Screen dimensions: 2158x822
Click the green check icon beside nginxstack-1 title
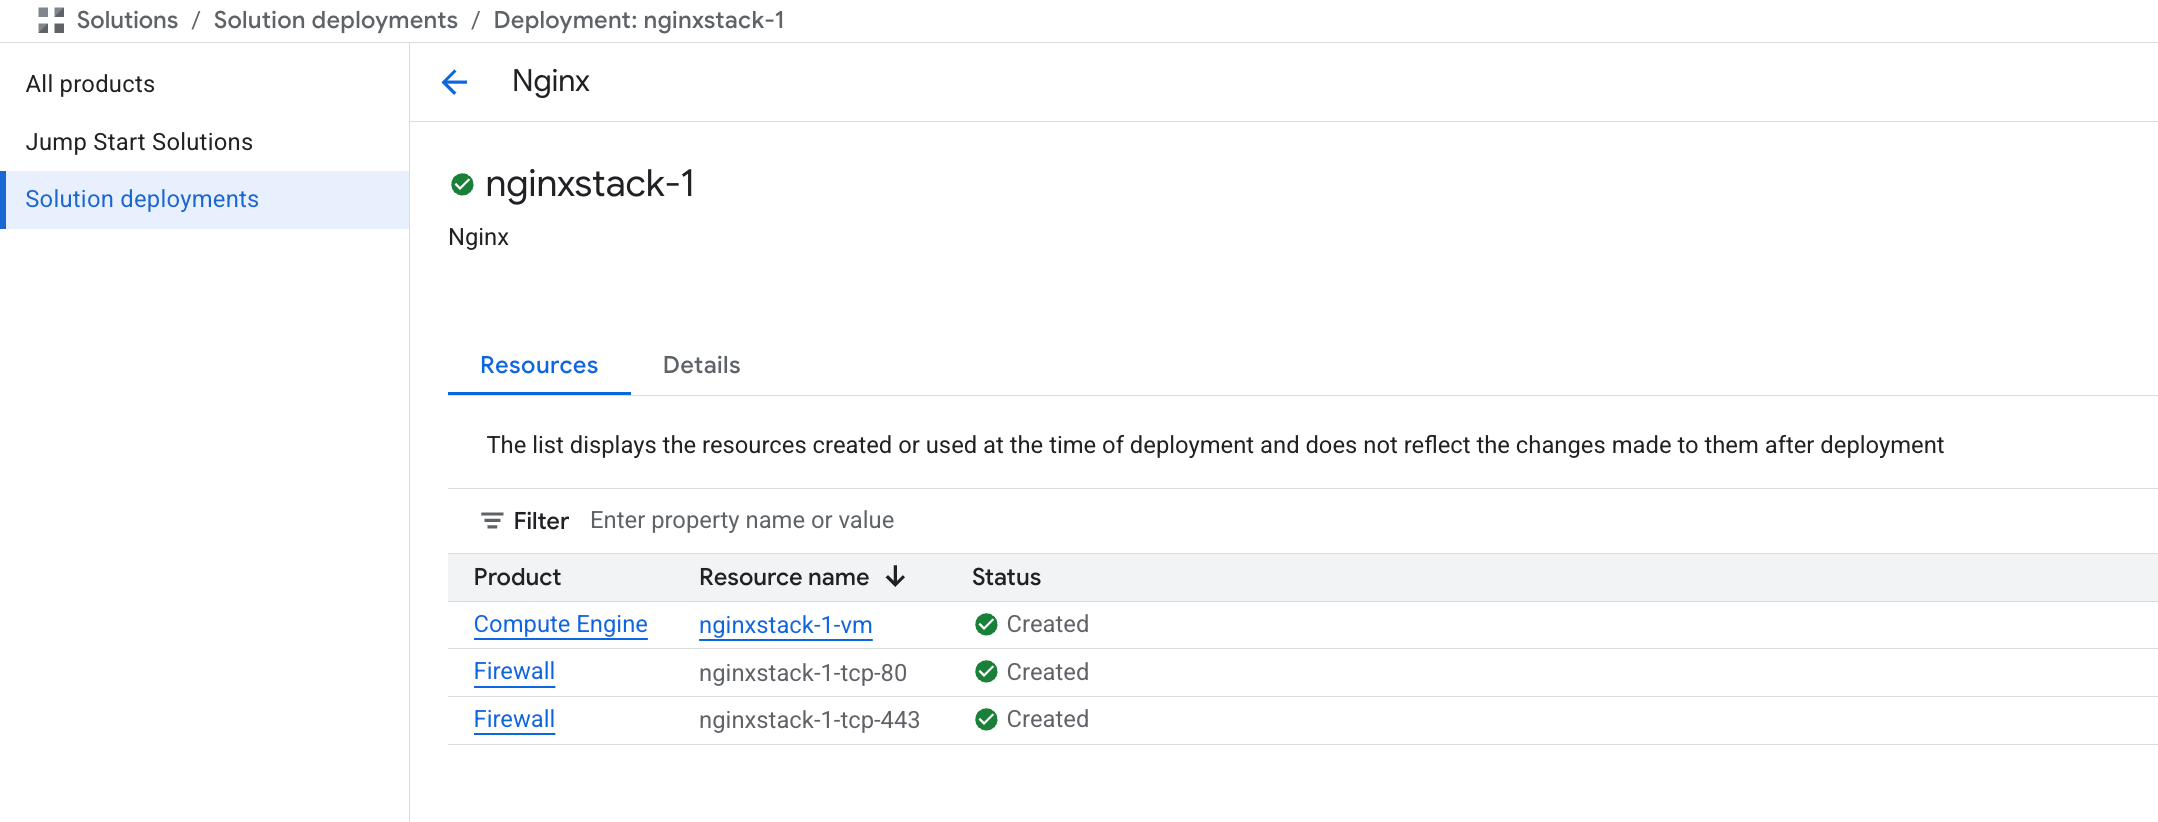pyautogui.click(x=462, y=184)
